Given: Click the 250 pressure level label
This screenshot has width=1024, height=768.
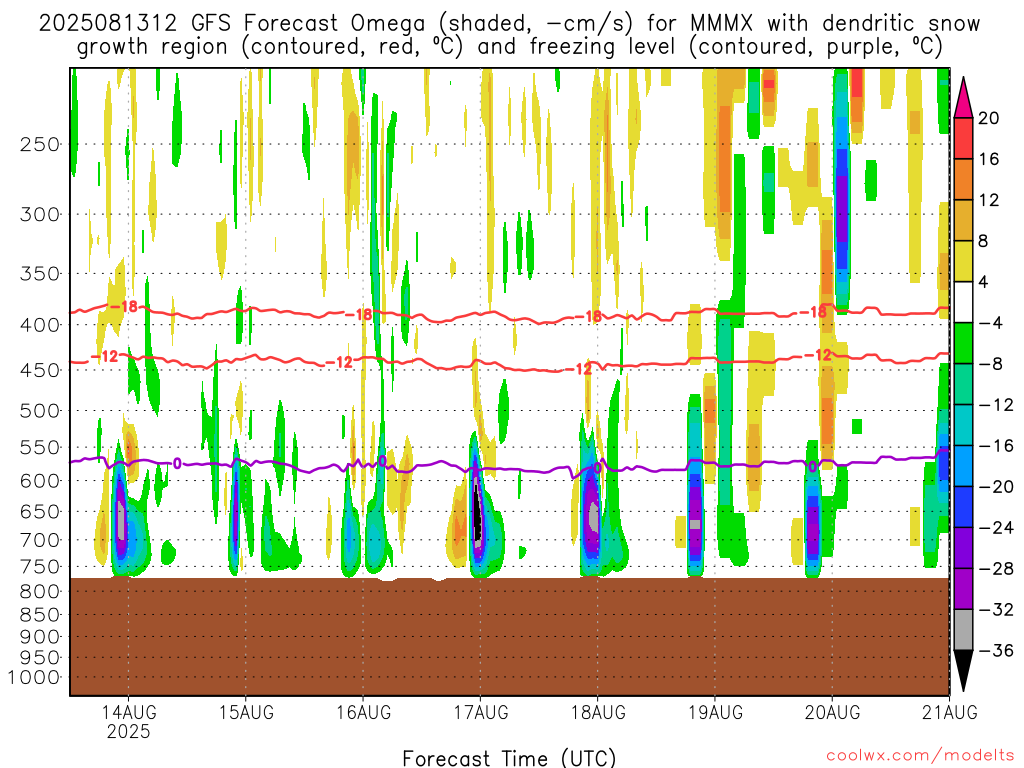Looking at the screenshot, I should [x=40, y=144].
